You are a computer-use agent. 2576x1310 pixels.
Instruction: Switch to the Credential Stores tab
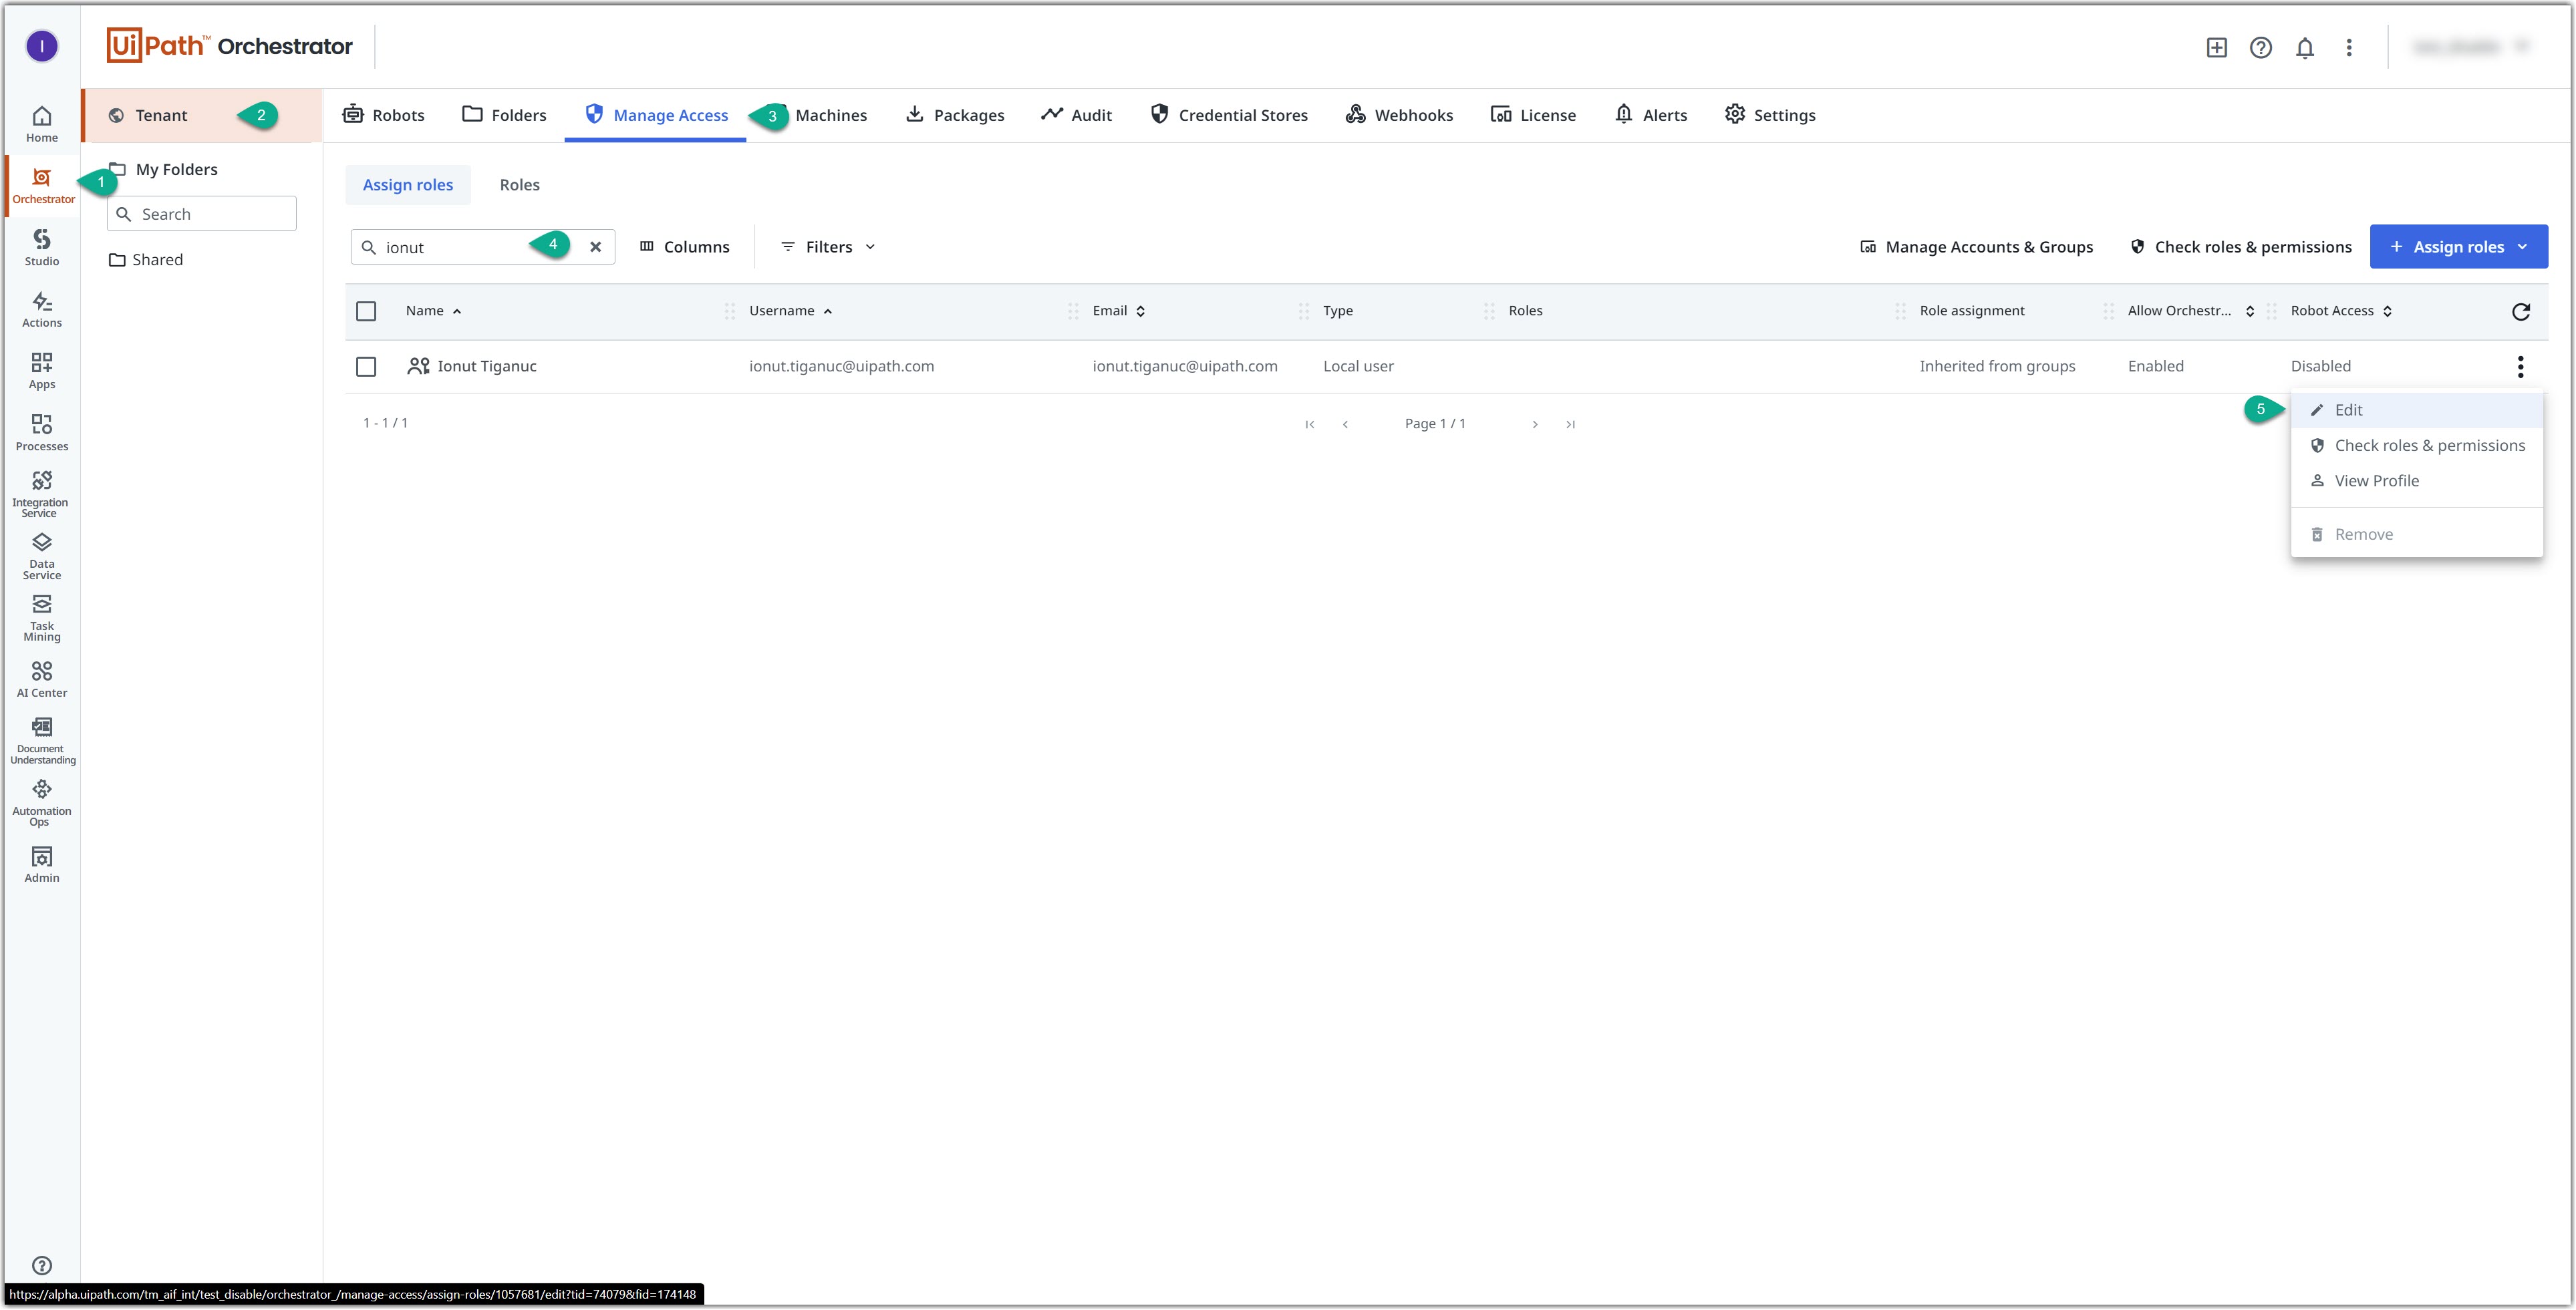coord(1229,115)
